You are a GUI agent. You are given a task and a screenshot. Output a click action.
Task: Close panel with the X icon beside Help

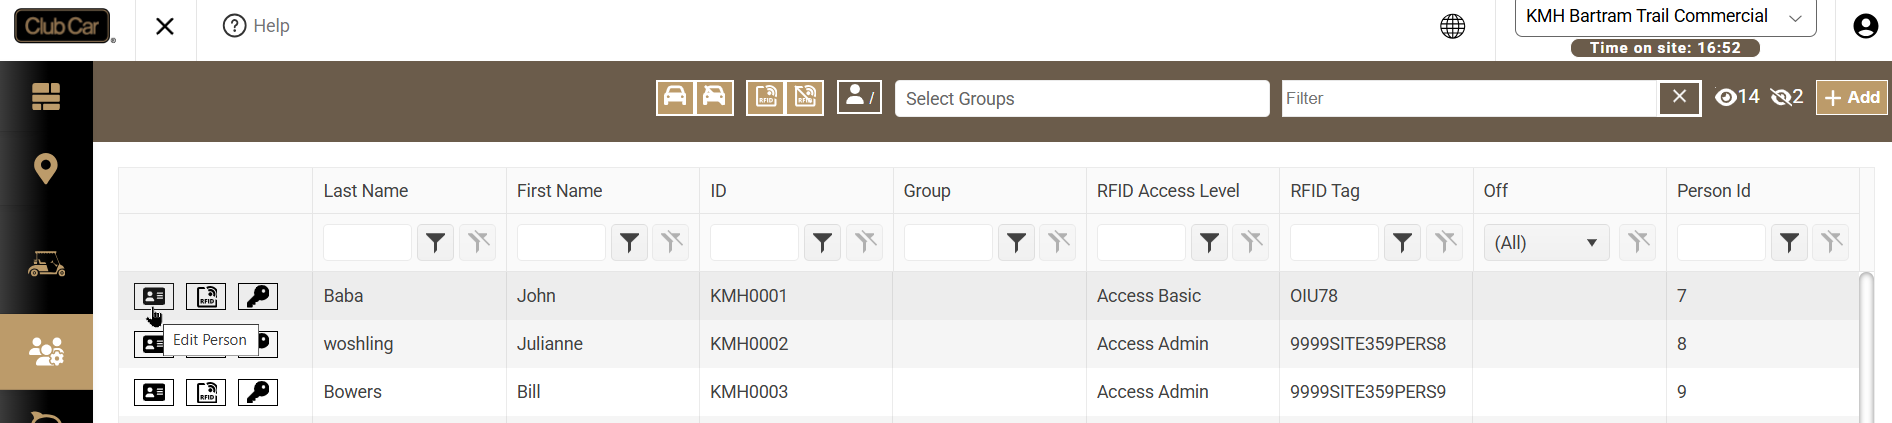[165, 26]
